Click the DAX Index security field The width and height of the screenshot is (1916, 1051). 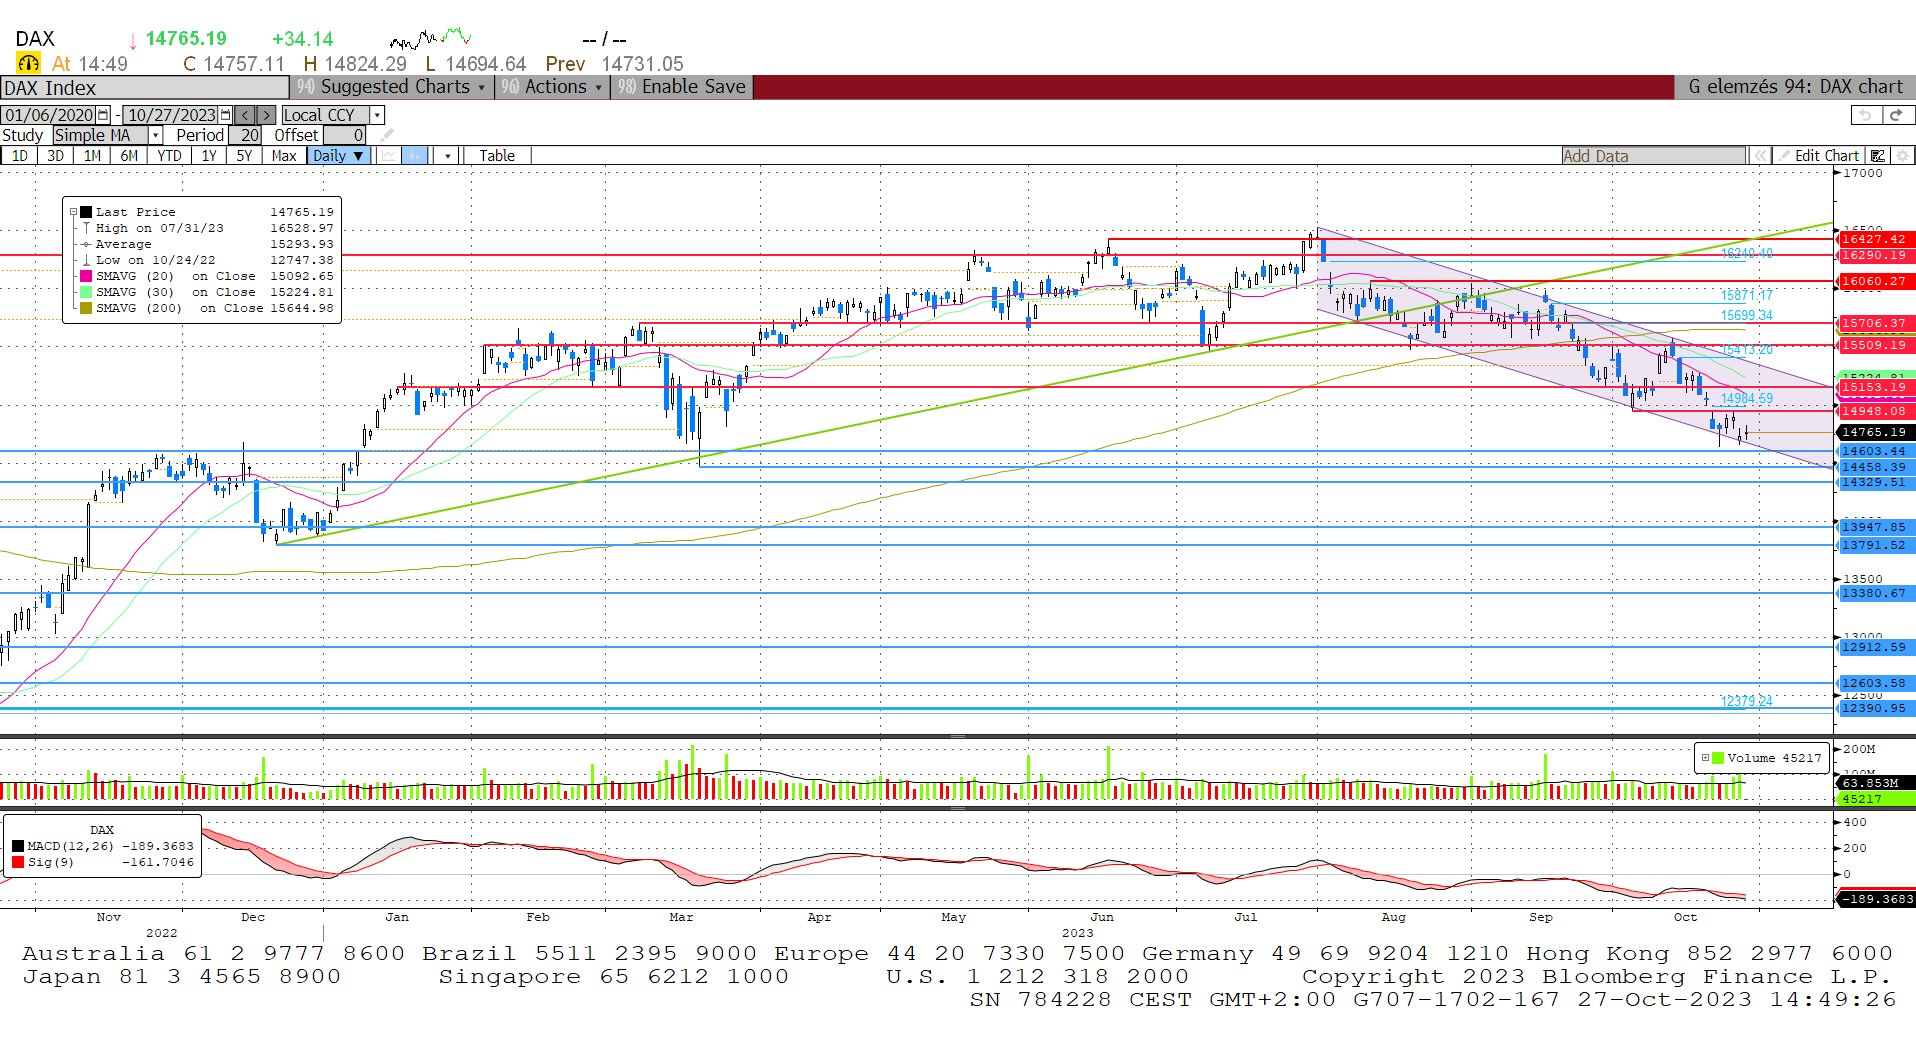coord(145,88)
